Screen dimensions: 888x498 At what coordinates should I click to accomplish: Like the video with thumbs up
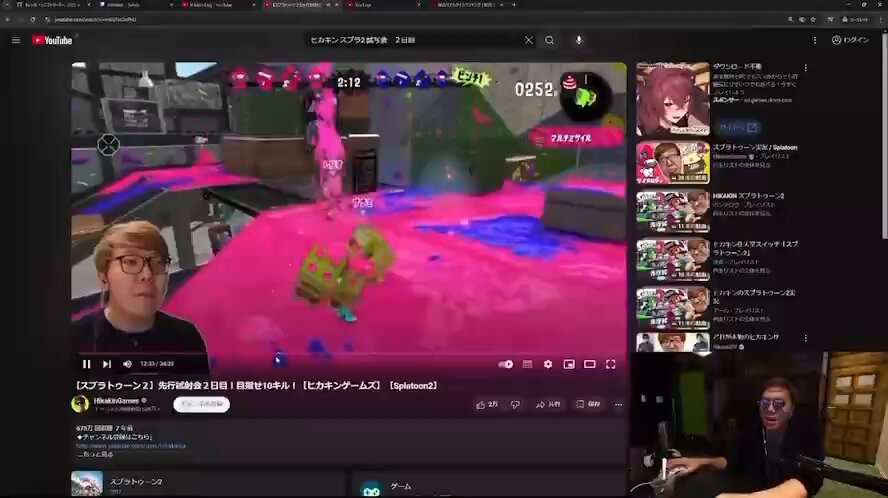(487, 405)
